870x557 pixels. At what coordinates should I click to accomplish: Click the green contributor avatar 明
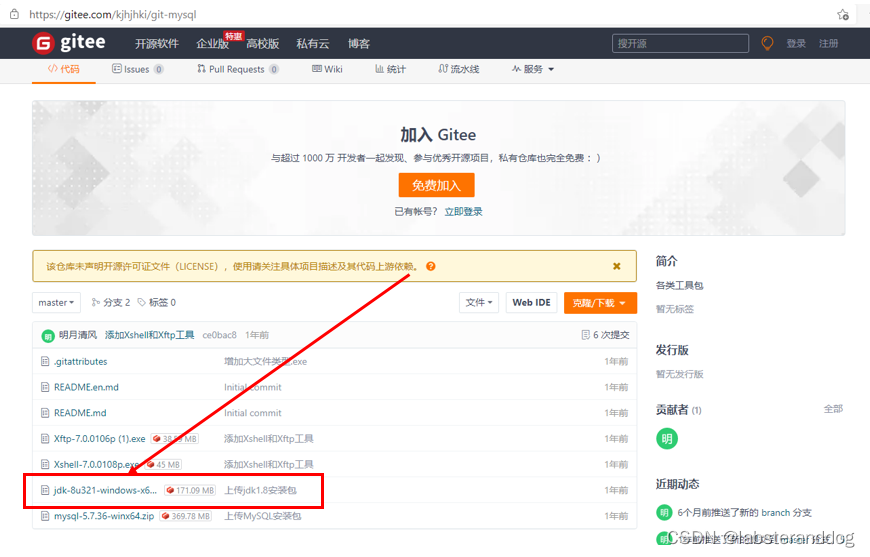(x=667, y=439)
